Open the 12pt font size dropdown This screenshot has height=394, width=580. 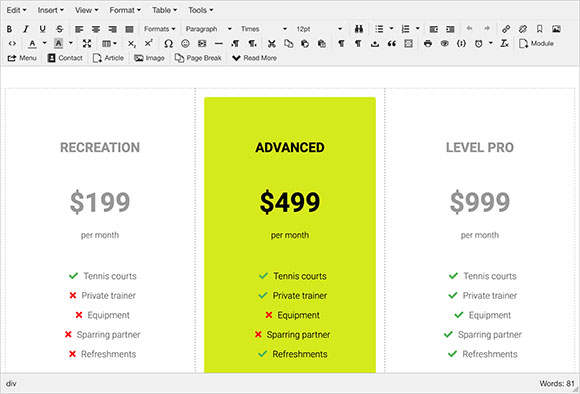(x=319, y=29)
